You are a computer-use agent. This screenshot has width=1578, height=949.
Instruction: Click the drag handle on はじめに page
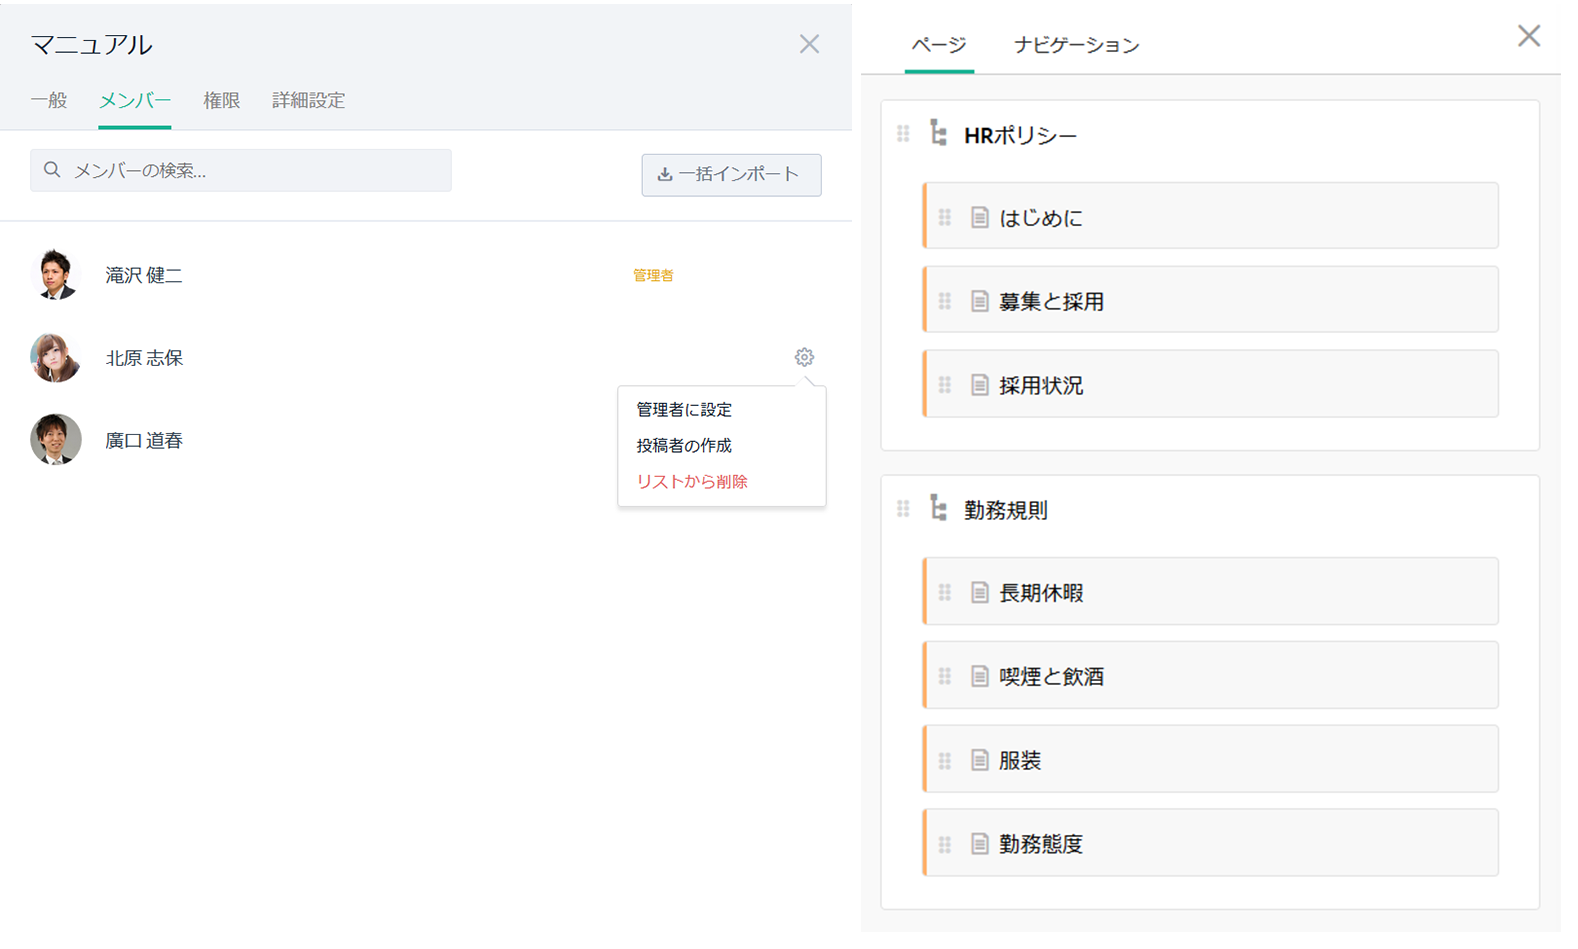[x=945, y=217]
